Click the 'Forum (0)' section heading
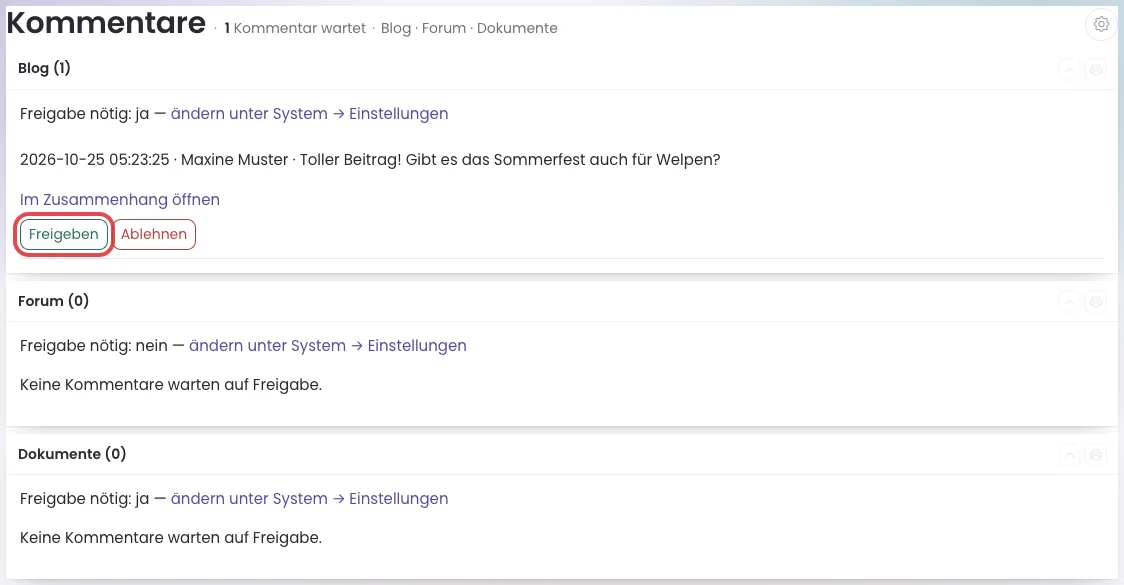Viewport: 1124px width, 585px height. coord(54,300)
